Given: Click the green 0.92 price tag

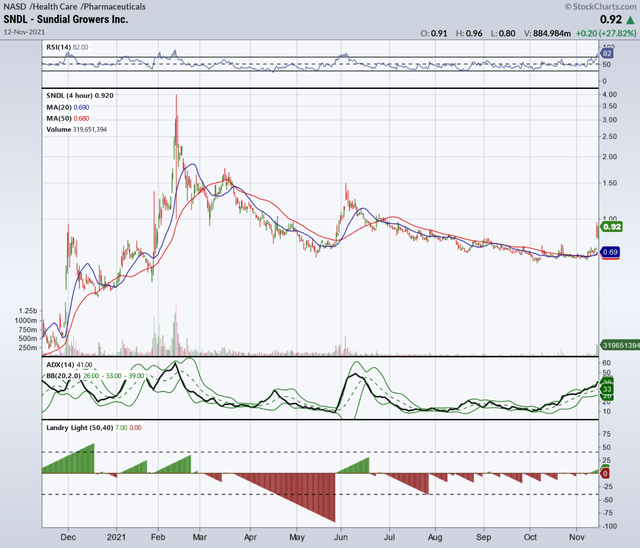Looking at the screenshot, I should click(611, 226).
